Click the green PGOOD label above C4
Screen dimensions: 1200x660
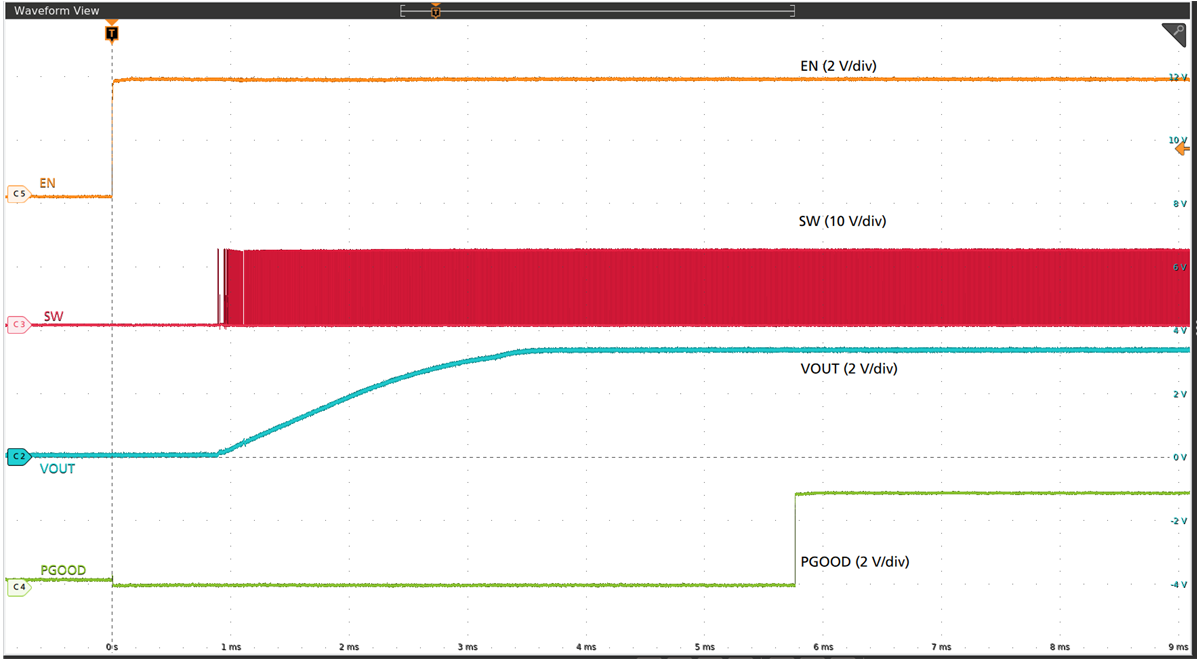coord(63,571)
